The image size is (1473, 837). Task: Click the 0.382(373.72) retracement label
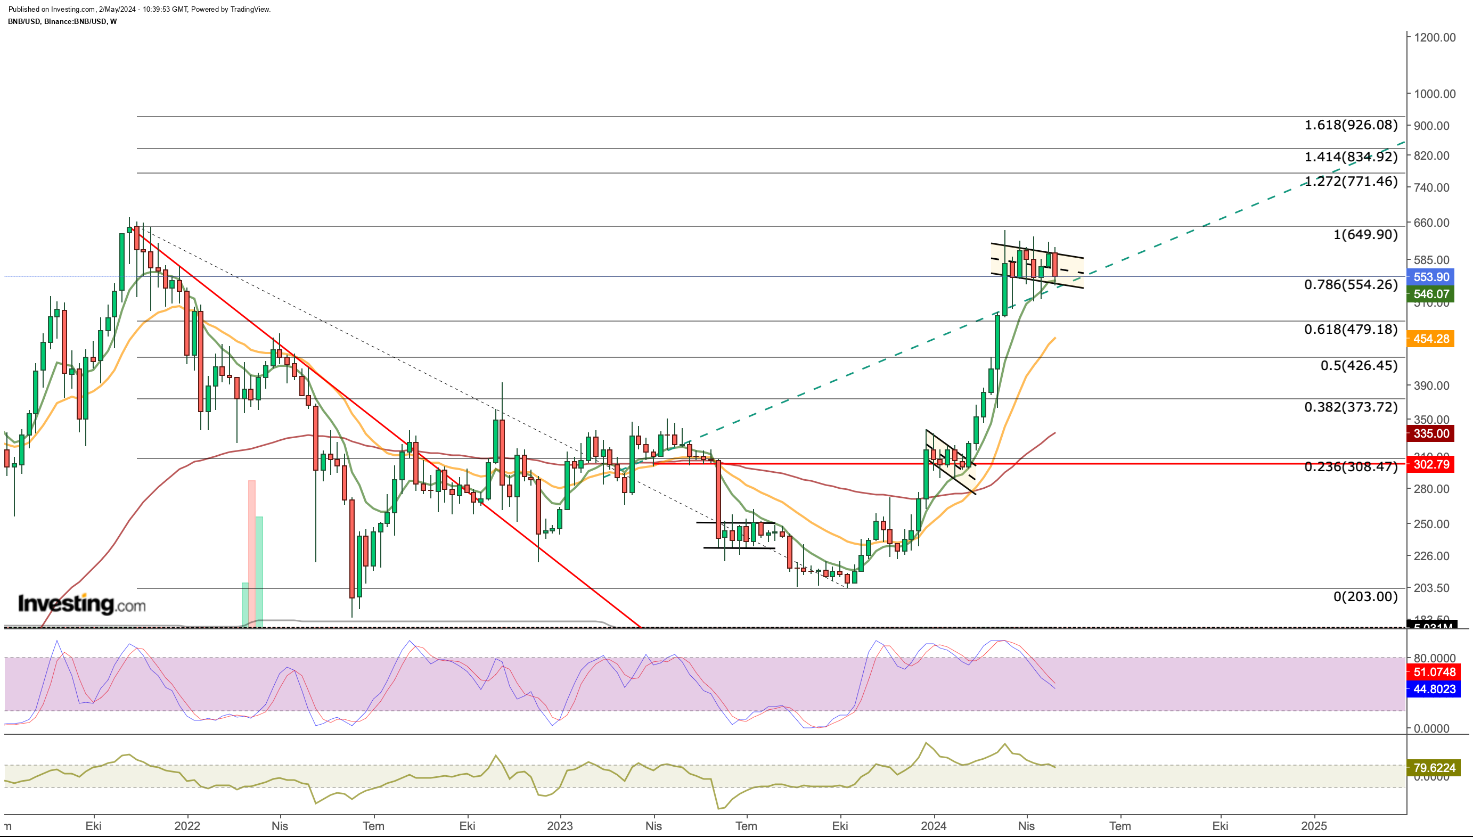click(x=1351, y=407)
